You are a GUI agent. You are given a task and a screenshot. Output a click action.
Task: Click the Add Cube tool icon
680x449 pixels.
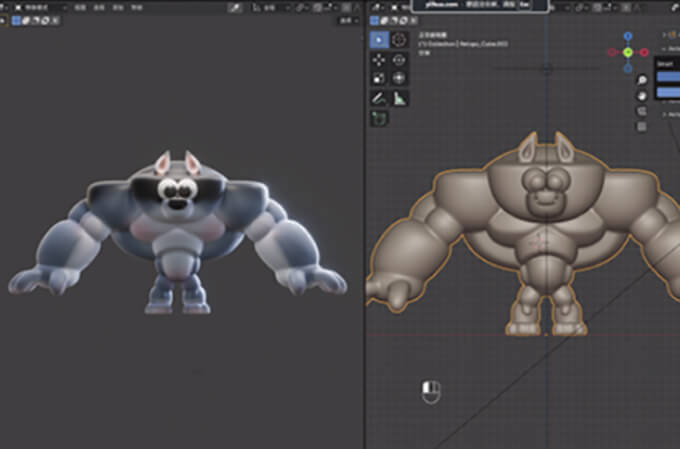click(380, 118)
